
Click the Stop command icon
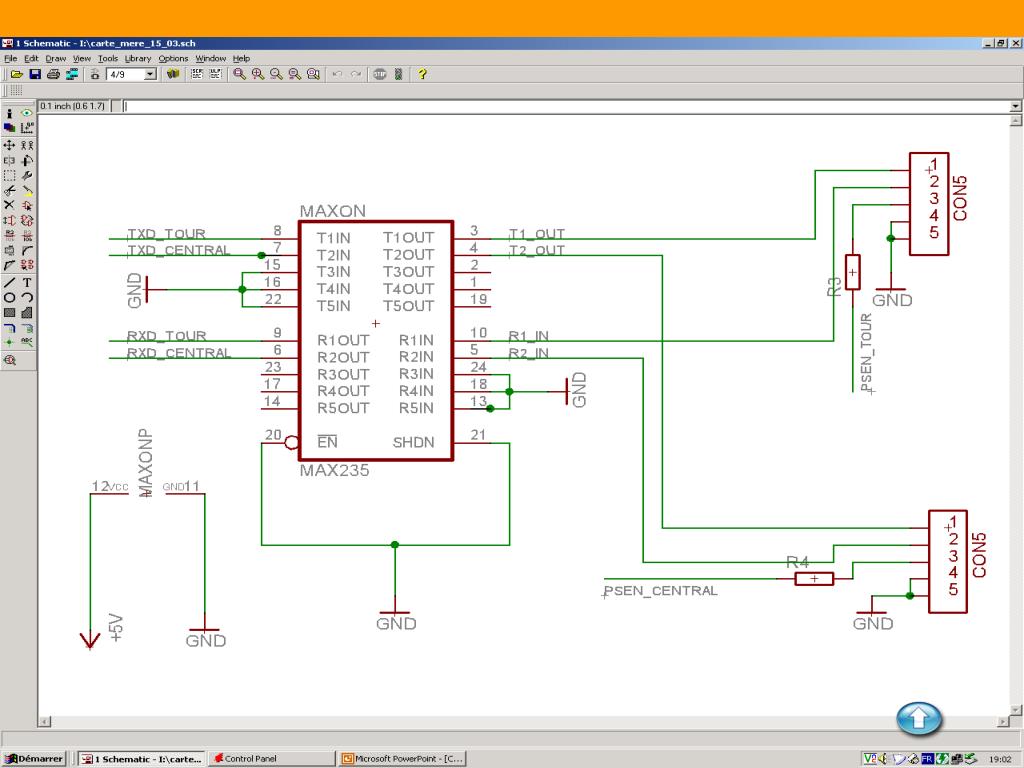(380, 74)
